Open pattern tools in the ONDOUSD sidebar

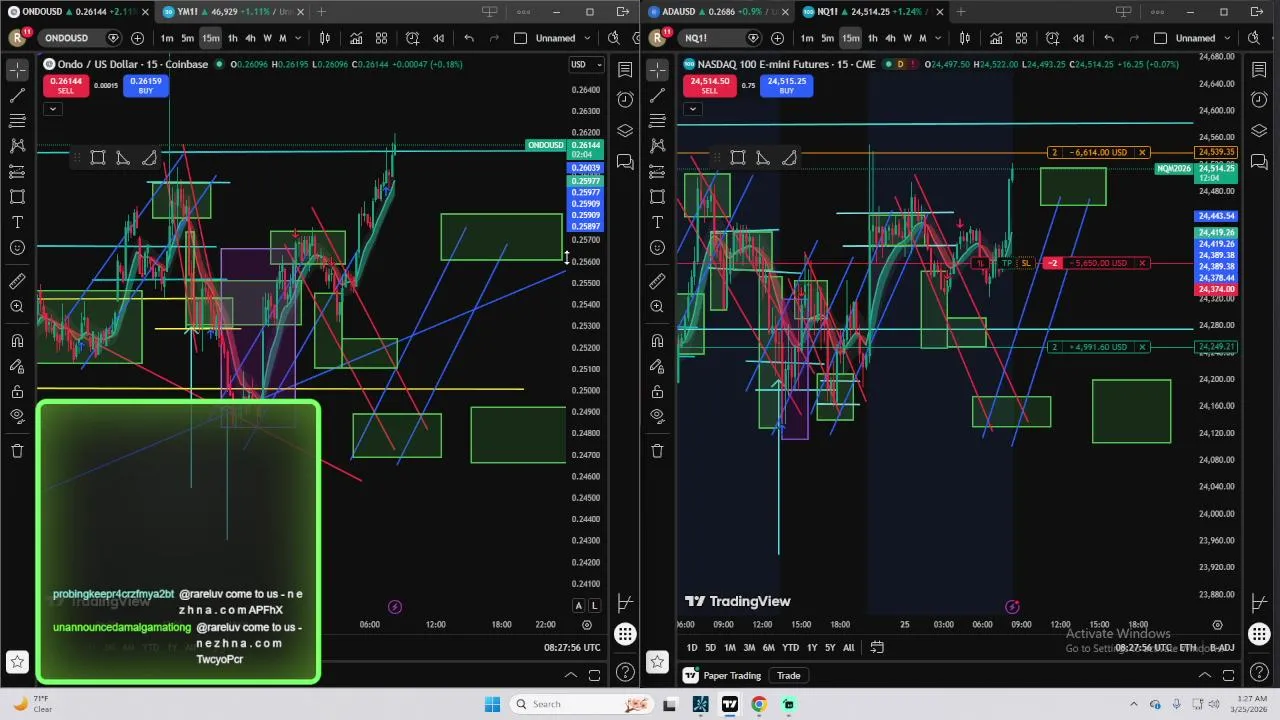[x=17, y=146]
